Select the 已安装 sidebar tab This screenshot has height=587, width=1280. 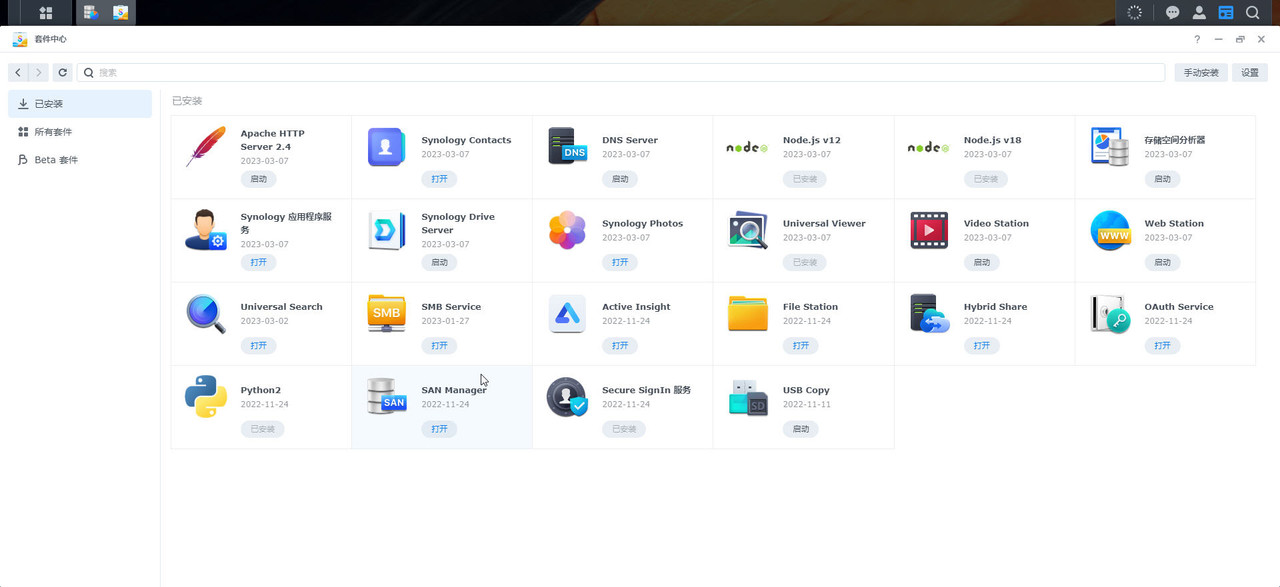[x=80, y=104]
